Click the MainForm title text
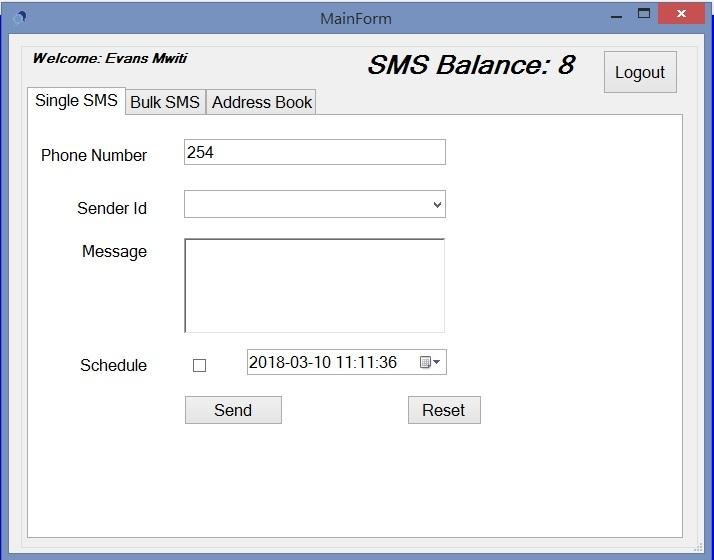 (x=356, y=19)
